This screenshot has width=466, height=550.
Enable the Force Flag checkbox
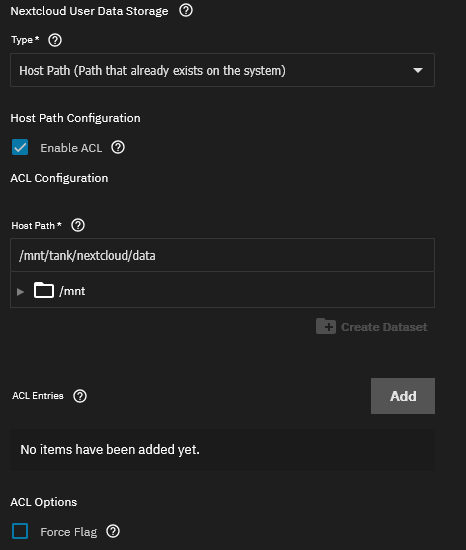20,531
